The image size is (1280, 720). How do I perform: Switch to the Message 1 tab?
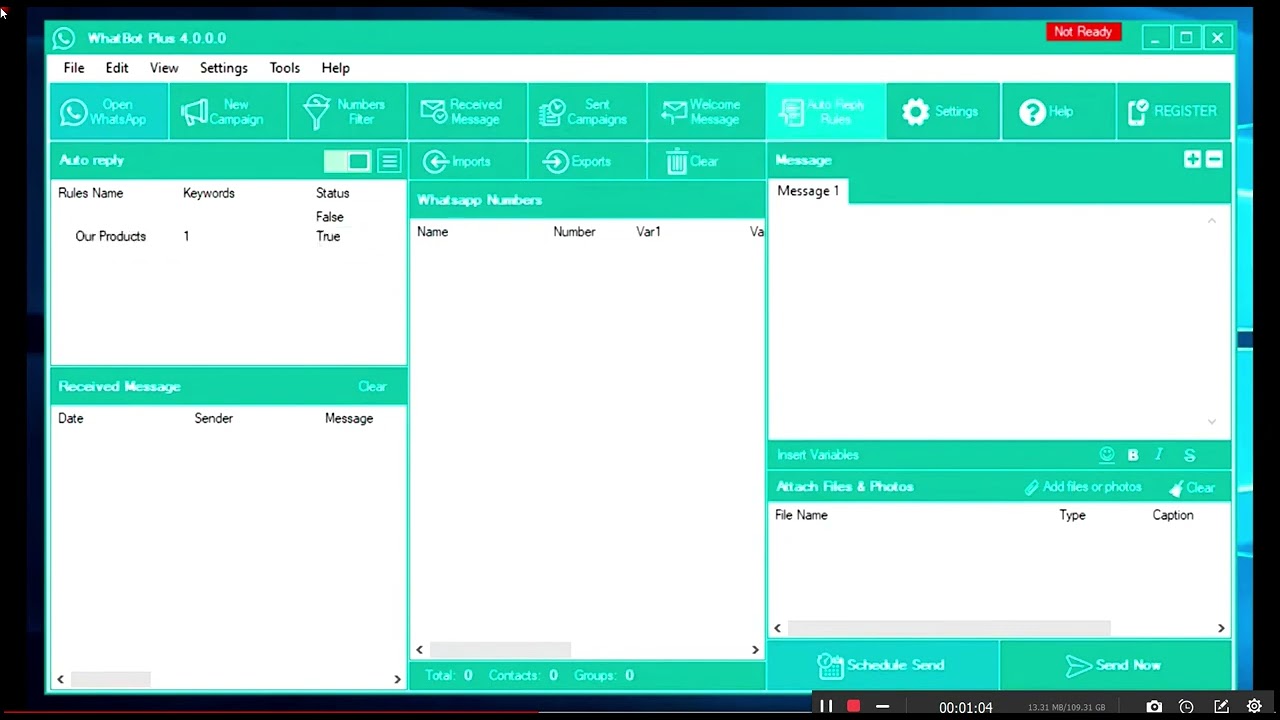pyautogui.click(x=808, y=191)
